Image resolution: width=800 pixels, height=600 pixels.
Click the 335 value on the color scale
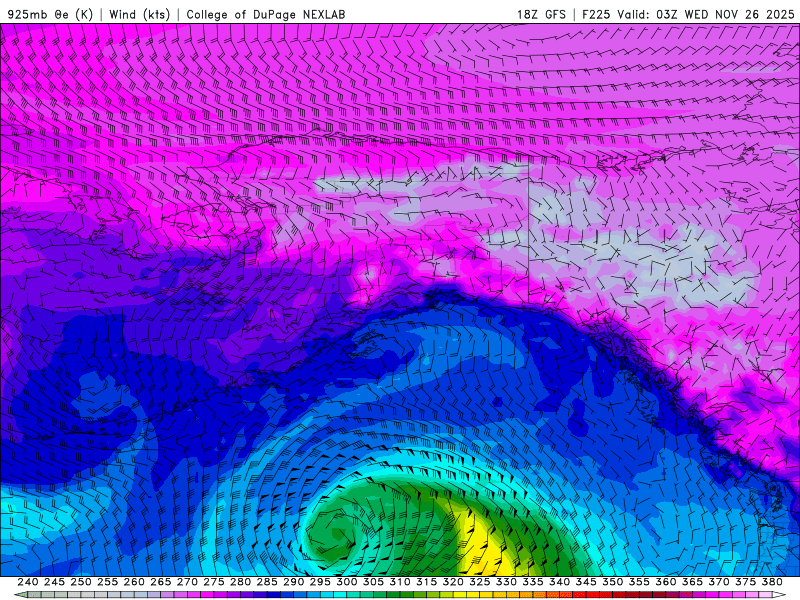533,582
